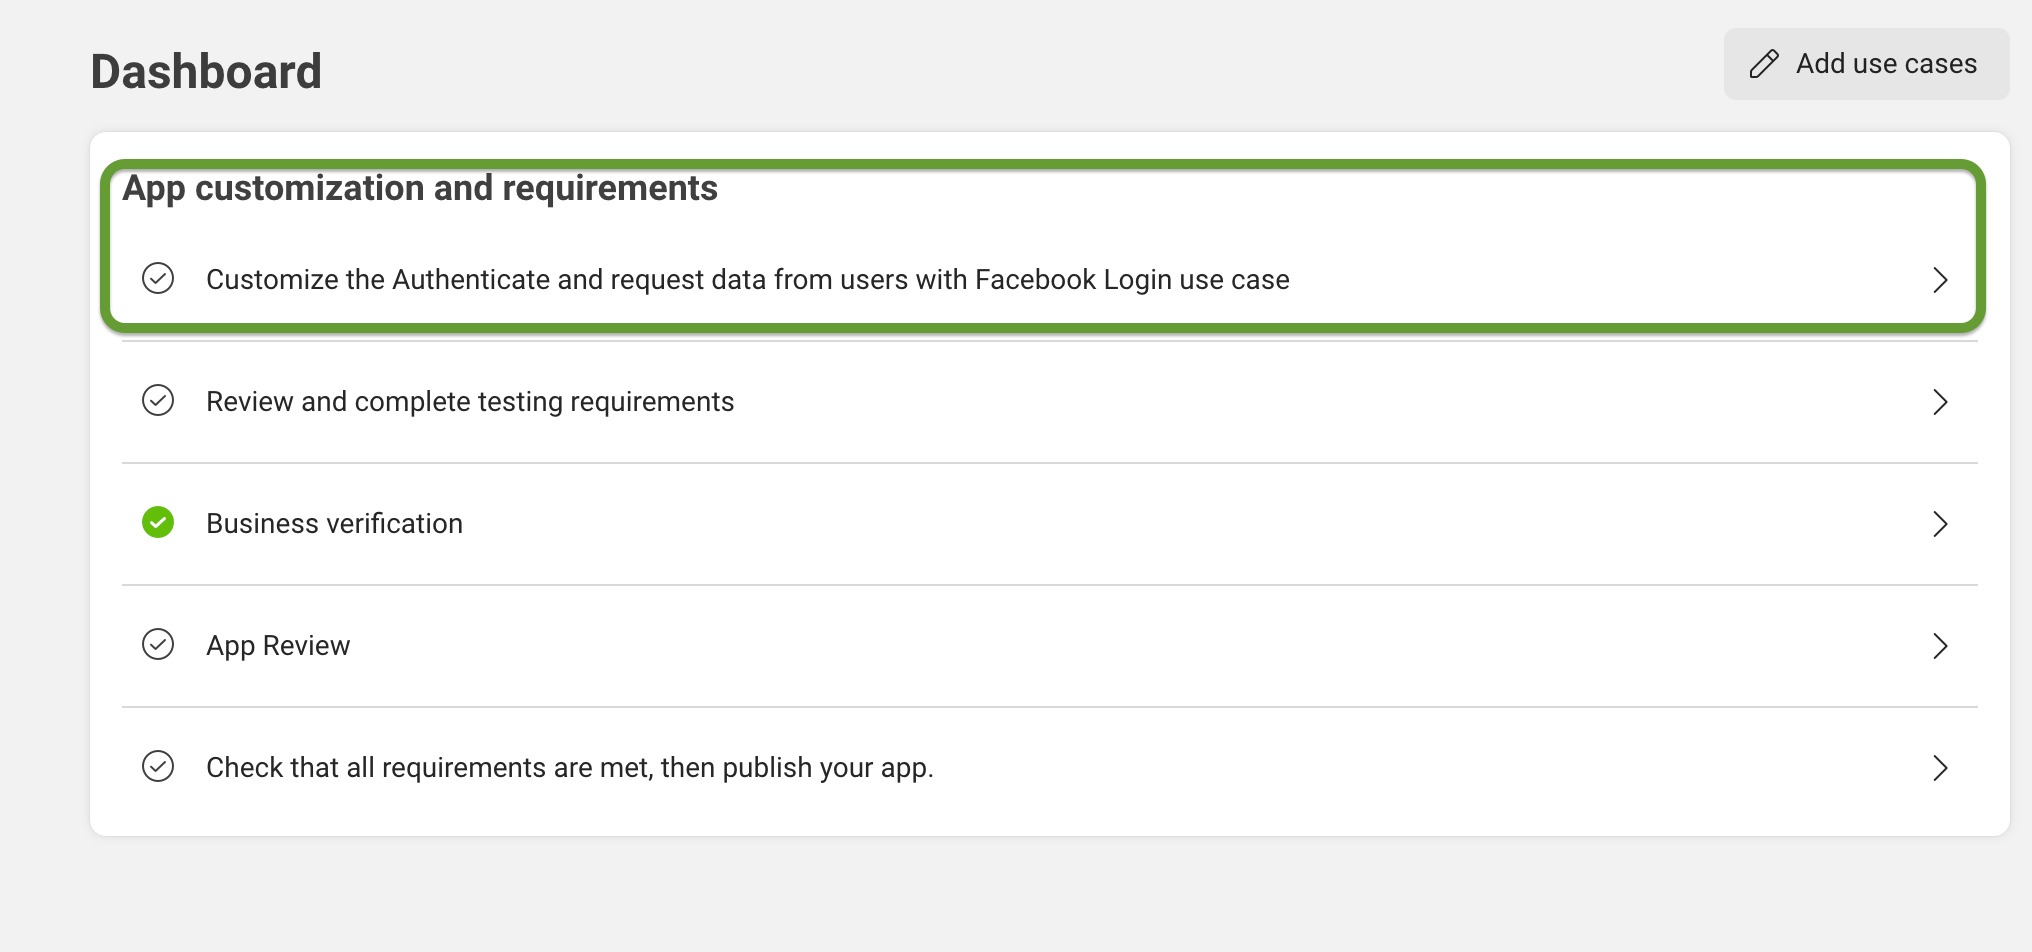Image resolution: width=2032 pixels, height=952 pixels.
Task: Open Review and complete testing requirements
Action: tap(1050, 402)
